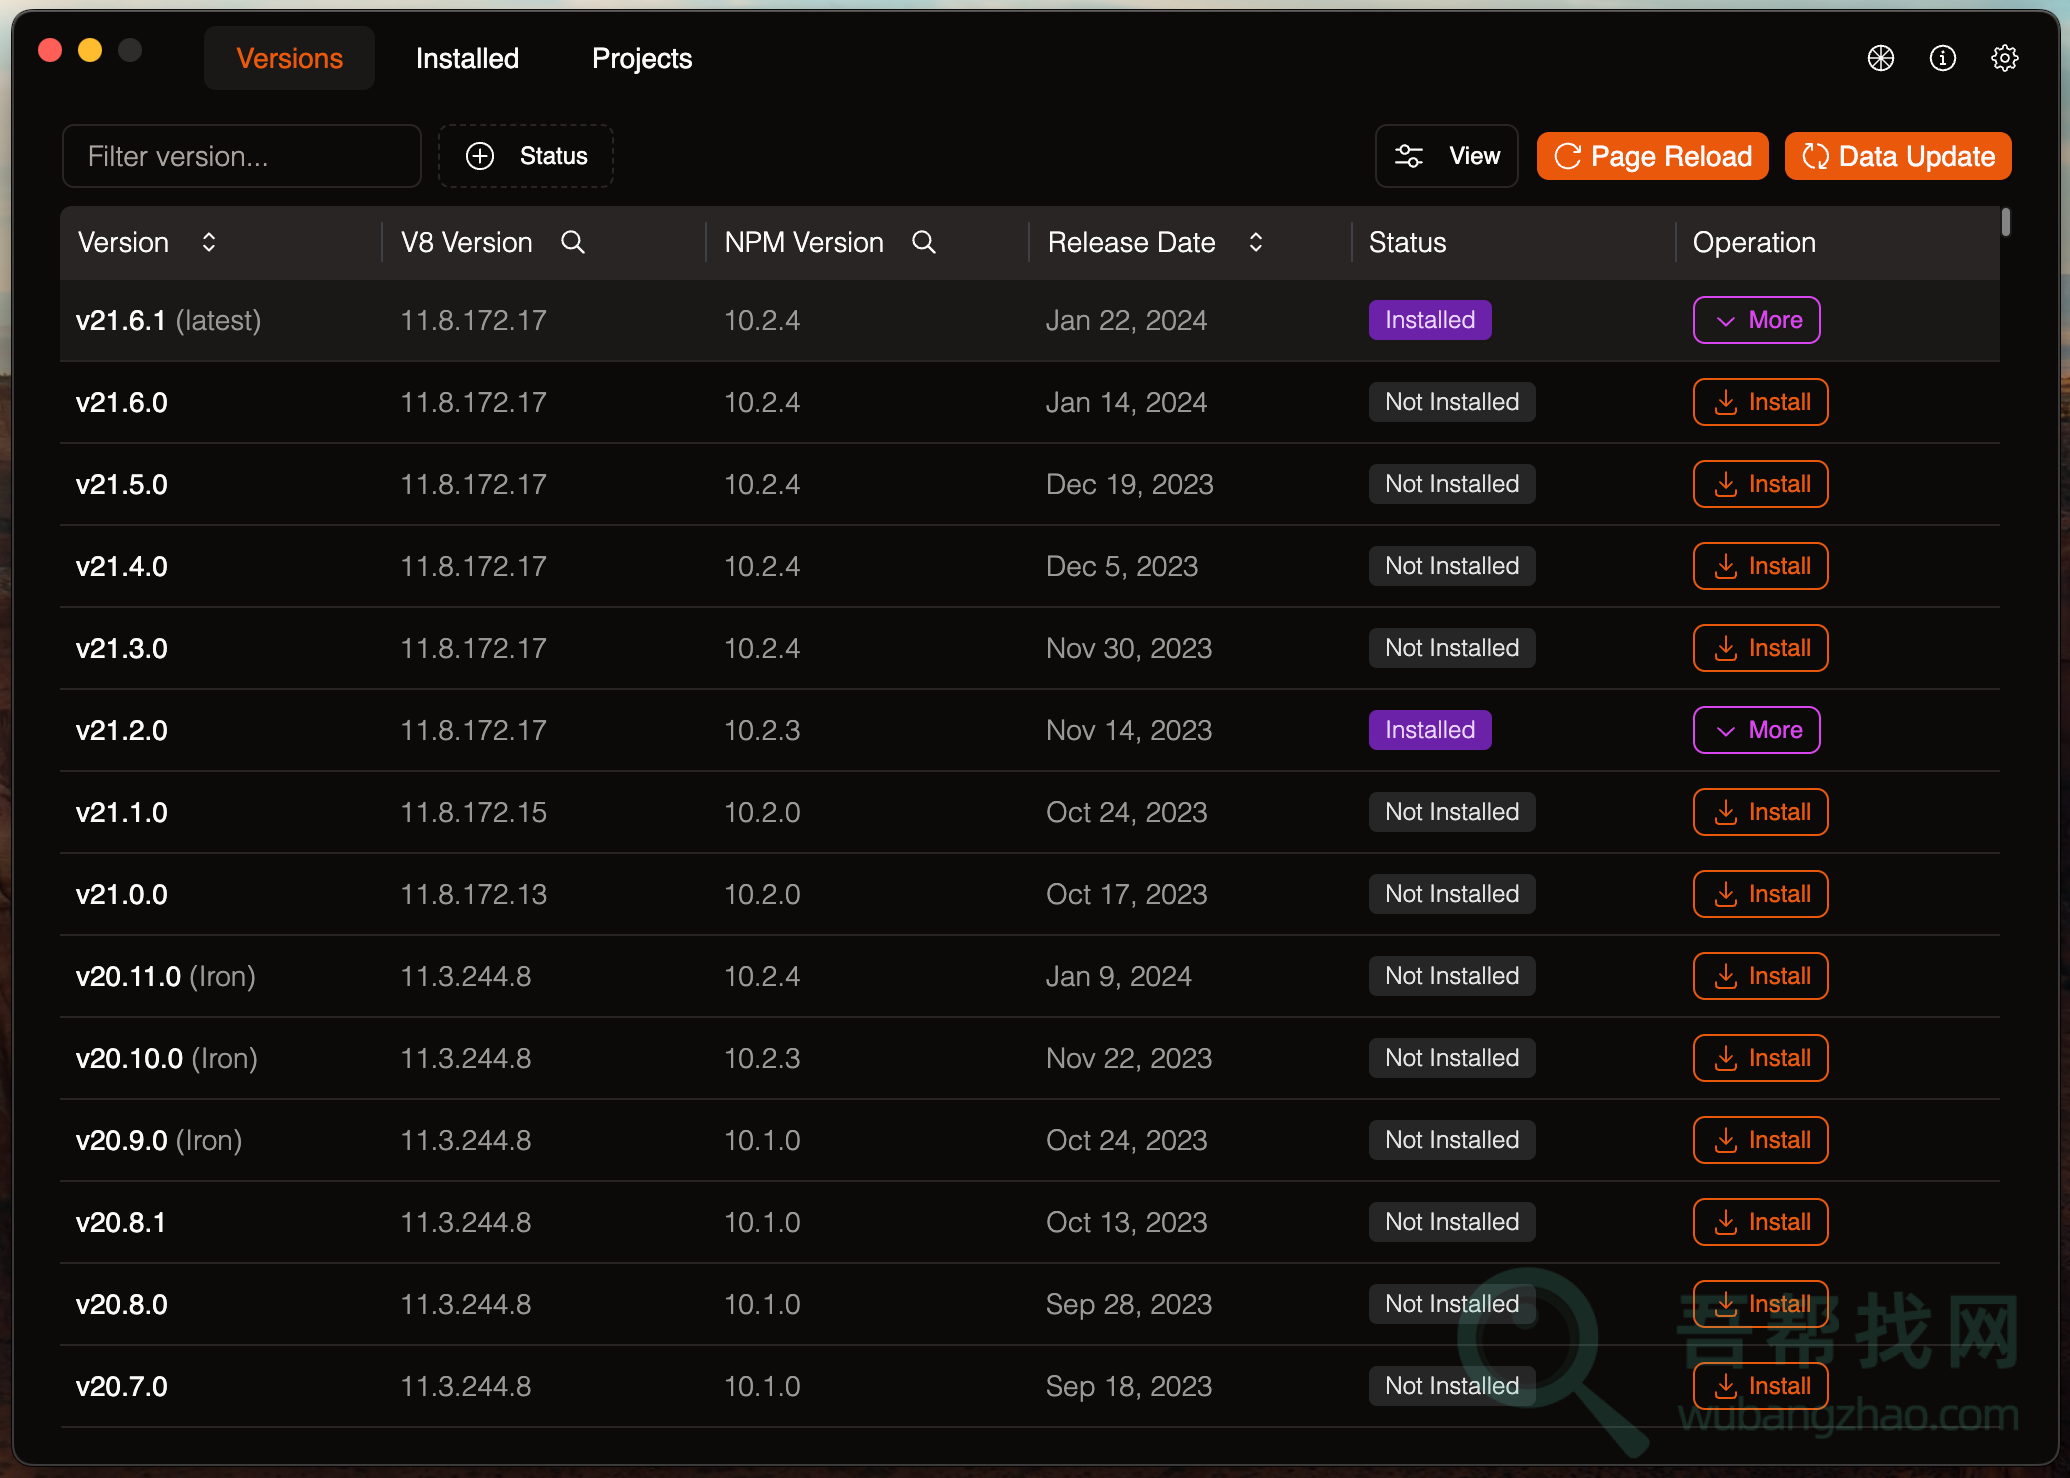Image resolution: width=2070 pixels, height=1478 pixels.
Task: Open the info icon in title bar
Action: click(1942, 58)
